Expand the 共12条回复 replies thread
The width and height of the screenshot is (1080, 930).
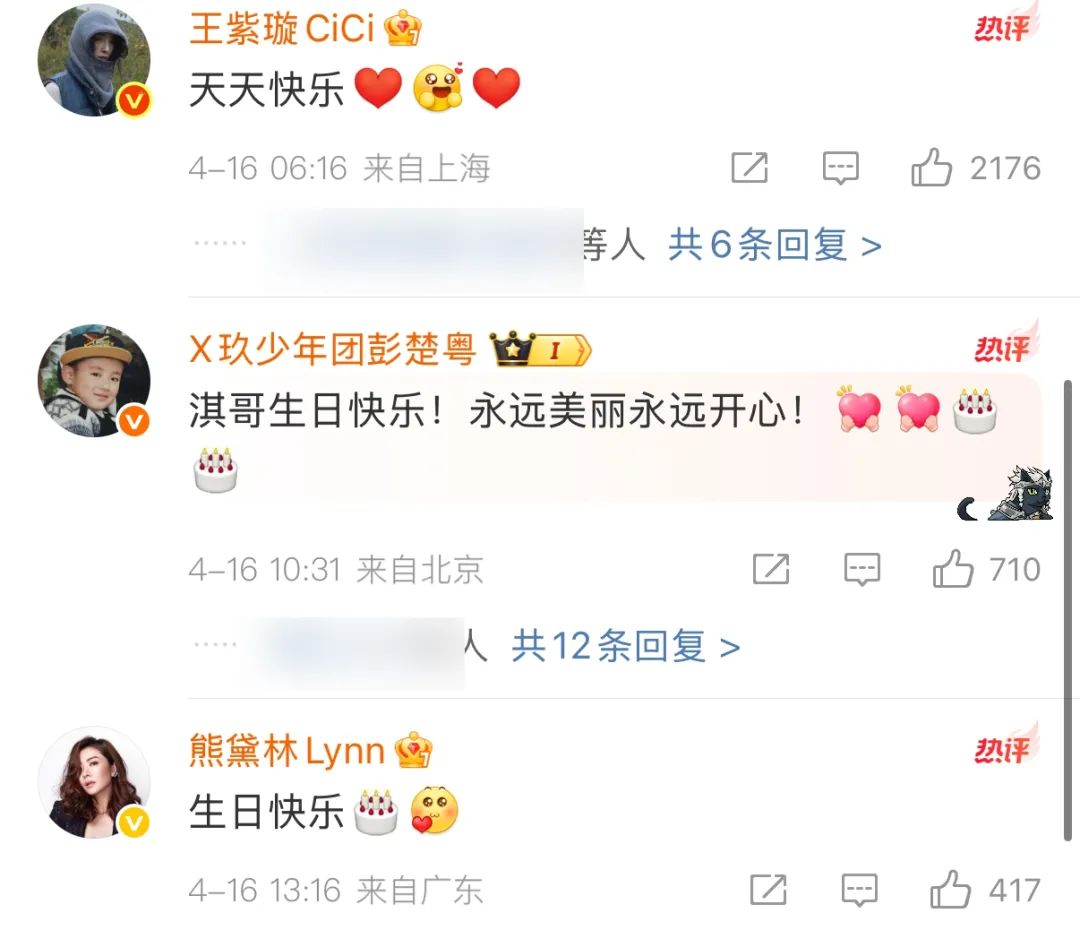point(625,646)
